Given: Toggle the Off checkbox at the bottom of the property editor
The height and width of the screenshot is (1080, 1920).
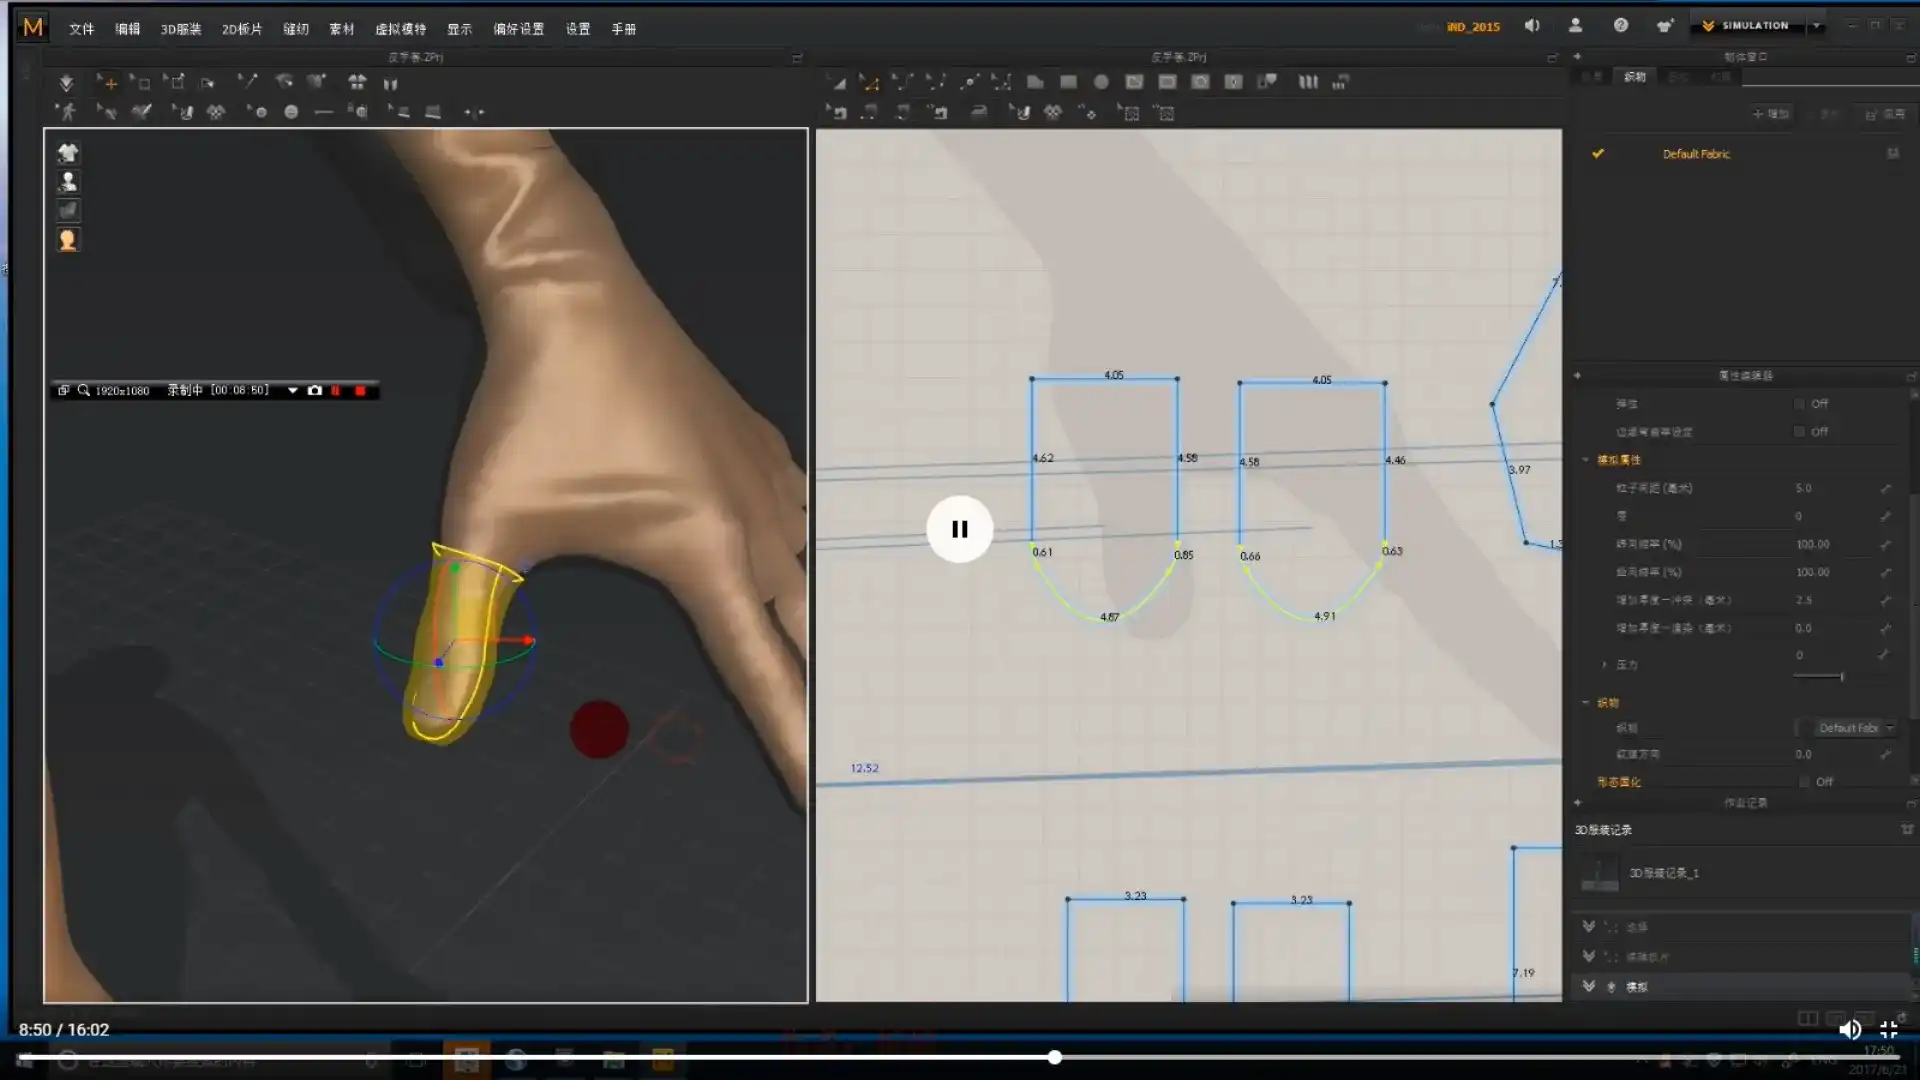Looking at the screenshot, I should 1804,782.
